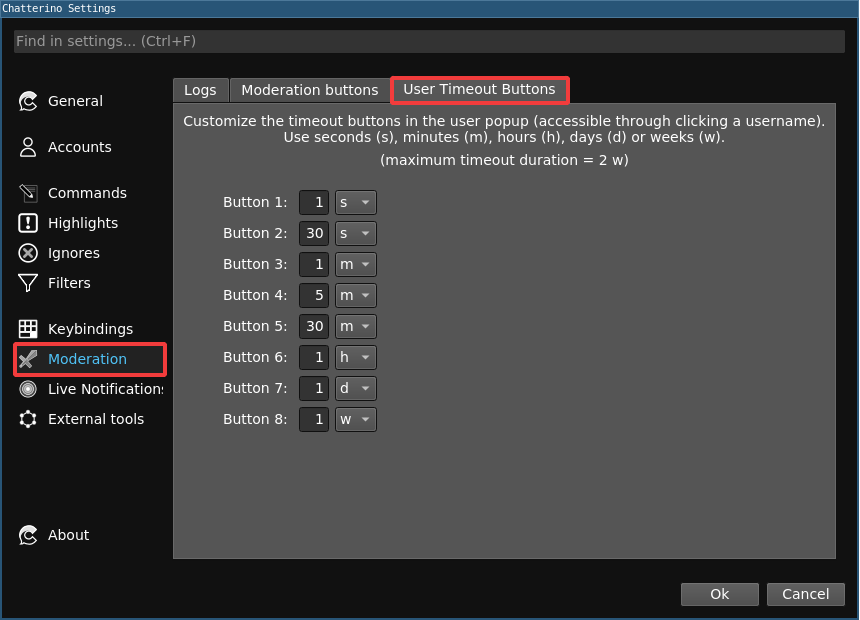Screen dimensions: 860x620
Task: Click the maximum timeout duration note
Action: click(504, 160)
